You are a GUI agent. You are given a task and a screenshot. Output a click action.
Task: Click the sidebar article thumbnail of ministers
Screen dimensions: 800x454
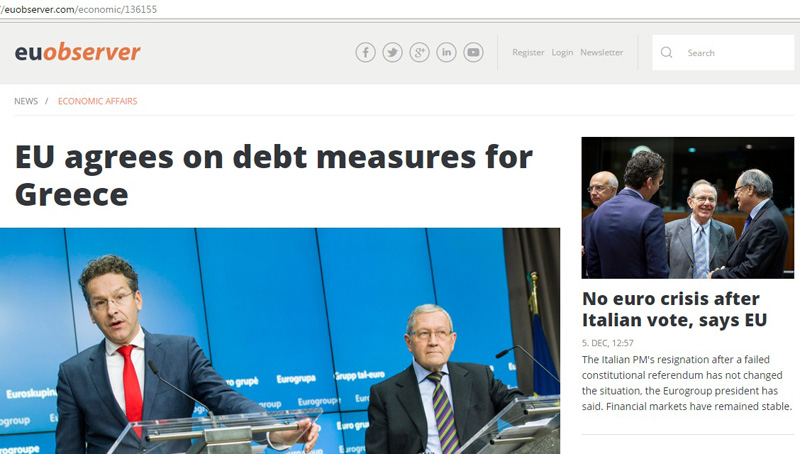click(688, 208)
